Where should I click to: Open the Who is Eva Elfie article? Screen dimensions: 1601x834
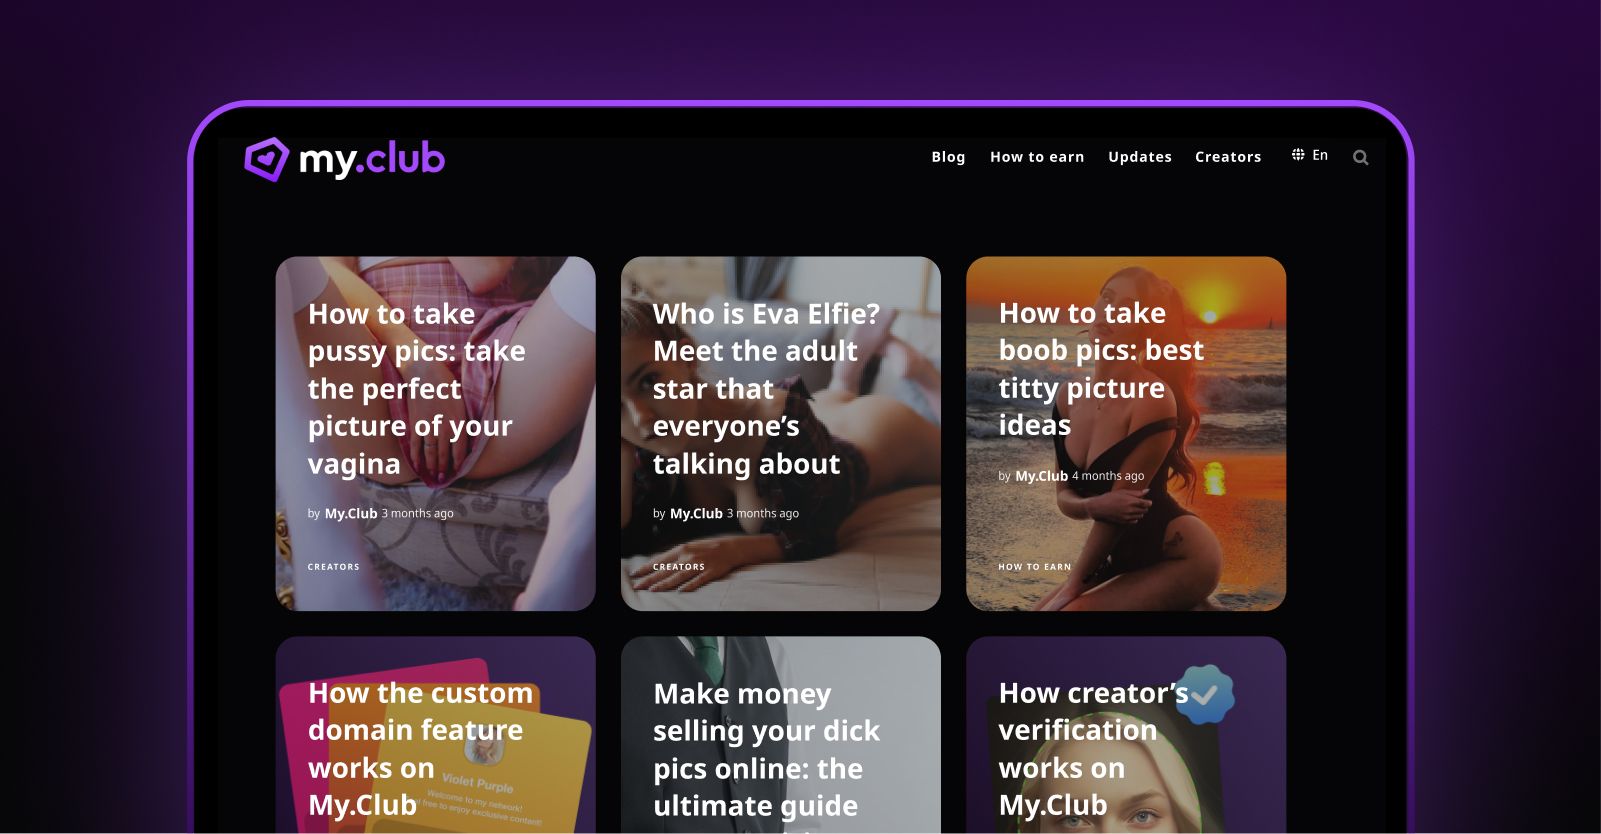pos(766,388)
